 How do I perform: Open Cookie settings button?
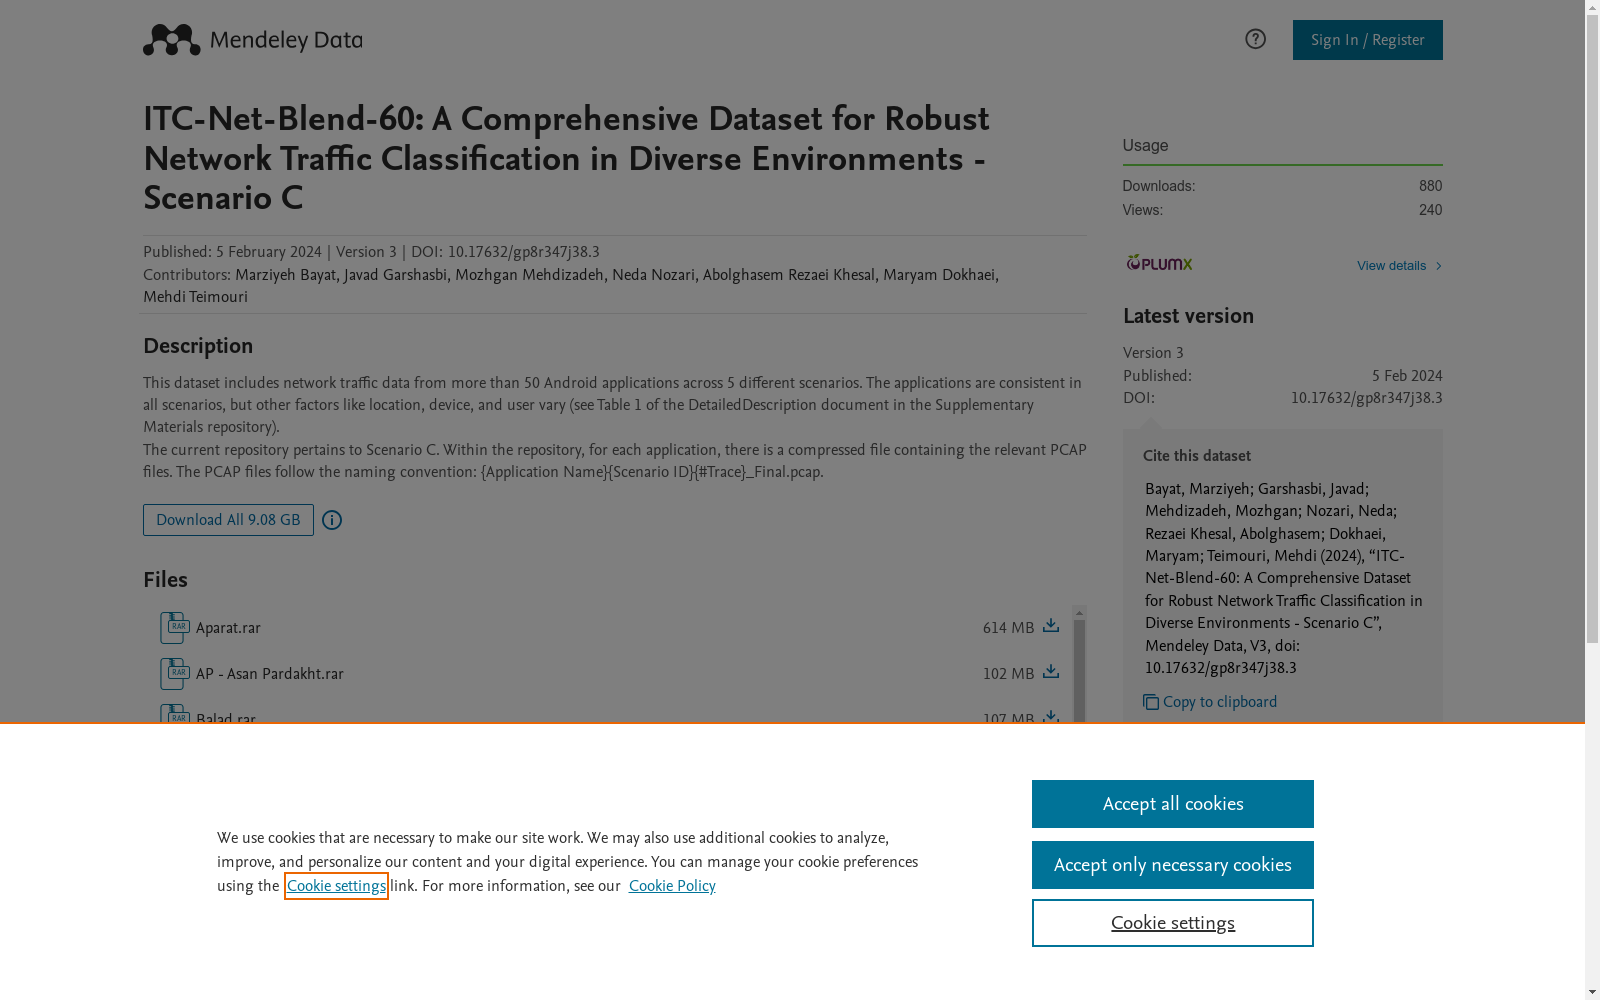click(x=1173, y=923)
